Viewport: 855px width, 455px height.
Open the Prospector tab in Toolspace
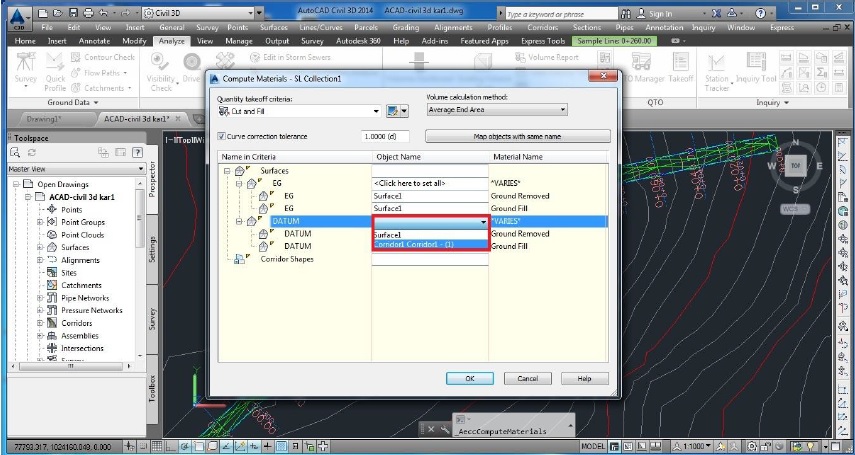coord(152,179)
